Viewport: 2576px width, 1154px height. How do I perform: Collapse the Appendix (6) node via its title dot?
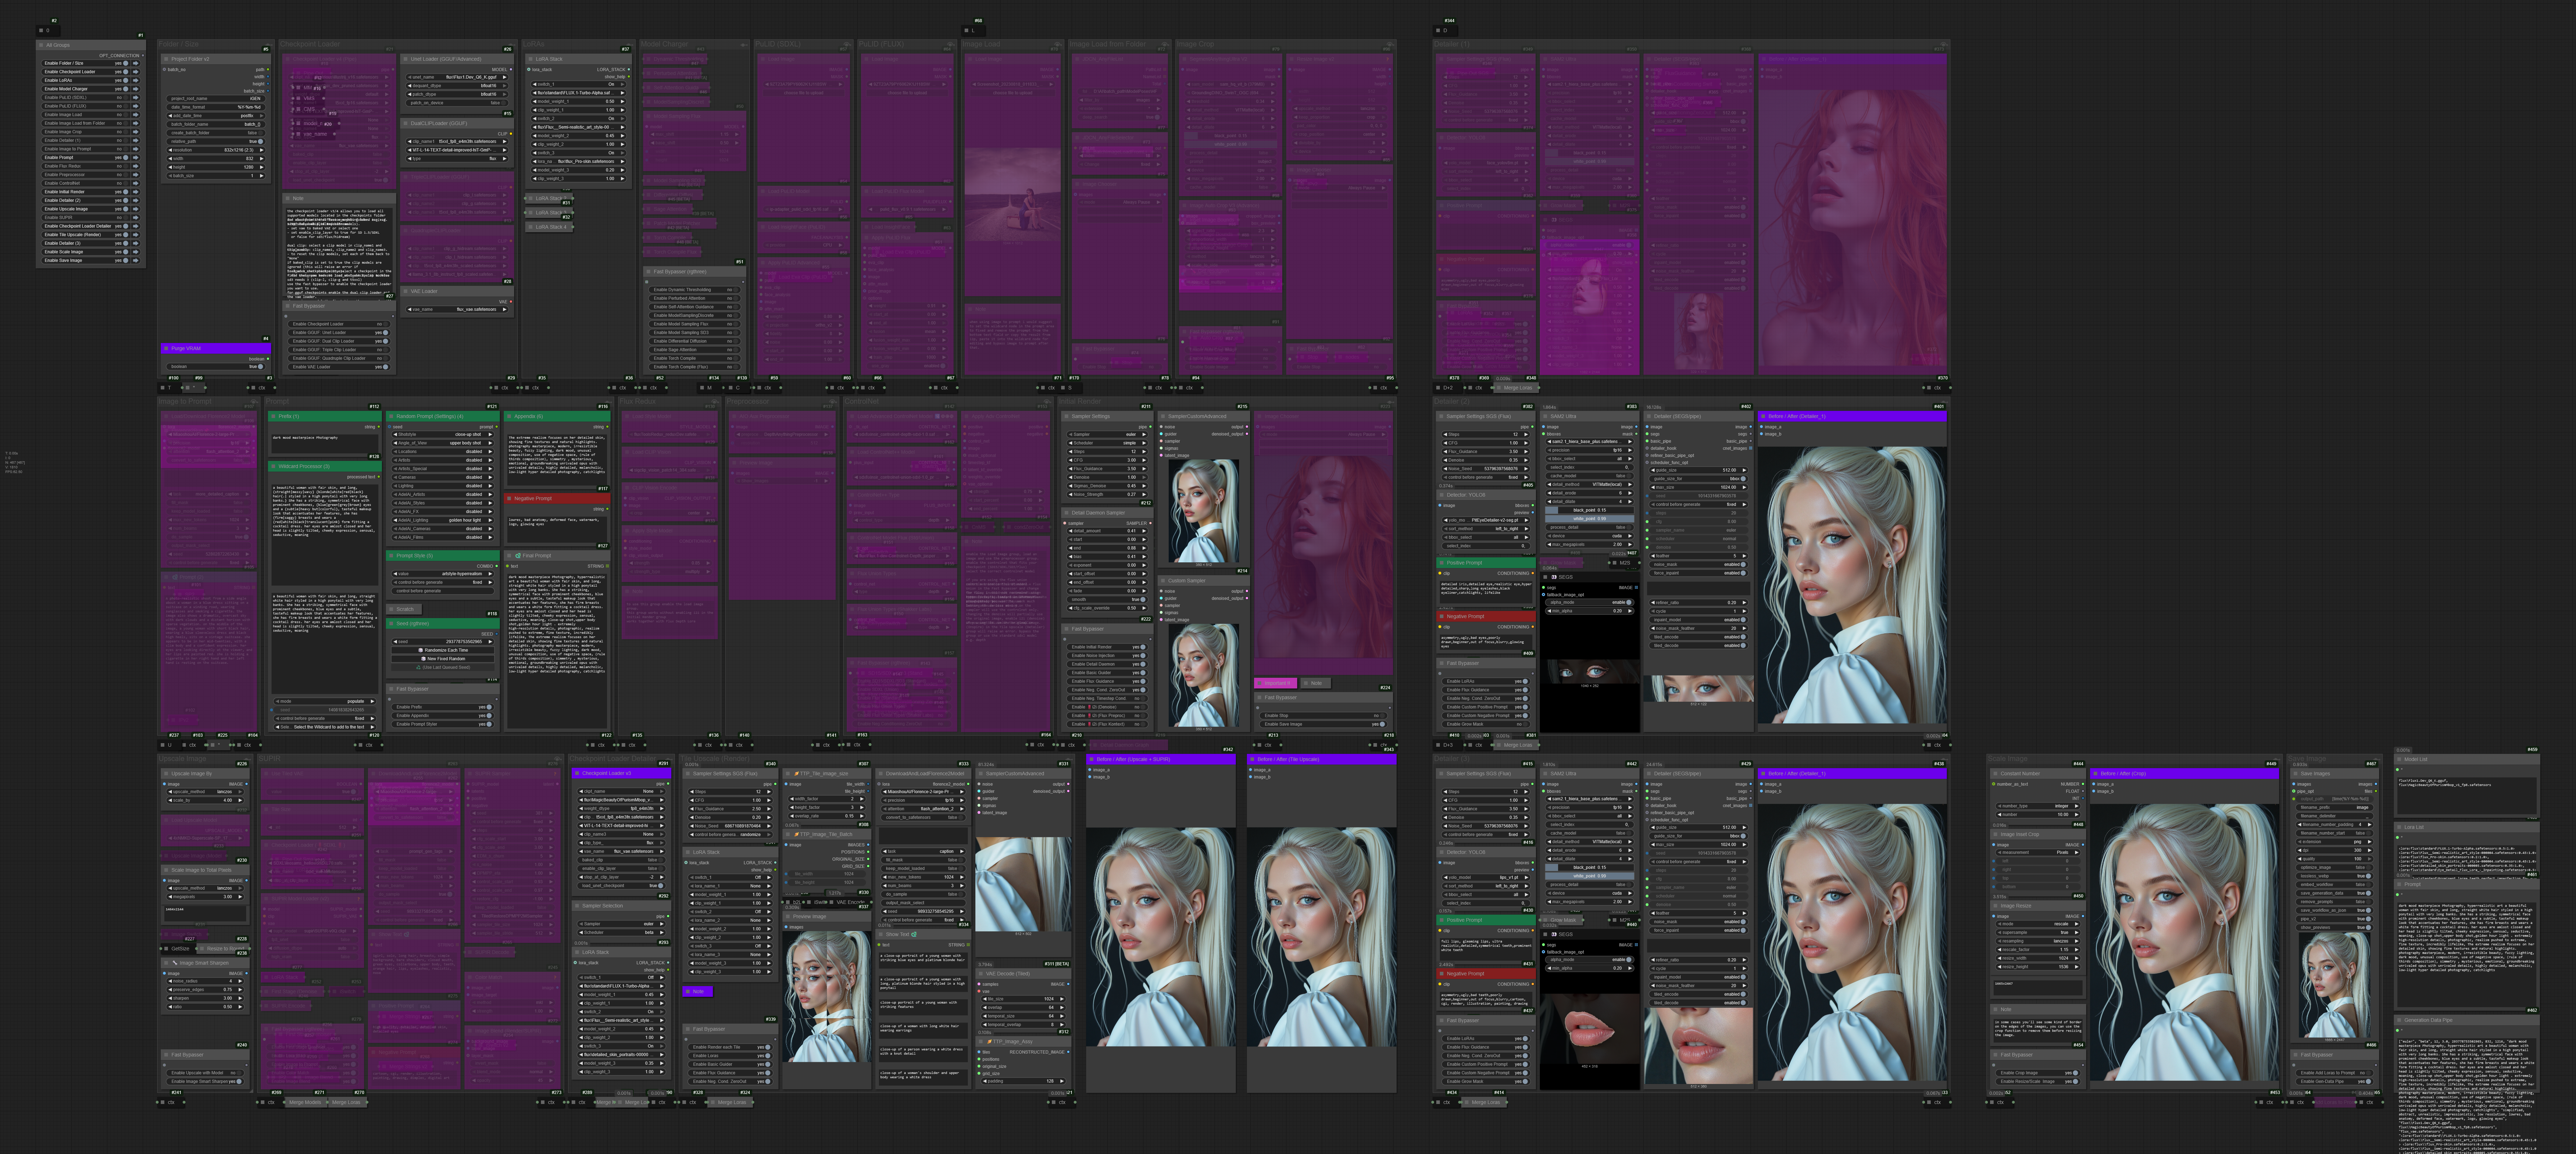click(x=509, y=416)
